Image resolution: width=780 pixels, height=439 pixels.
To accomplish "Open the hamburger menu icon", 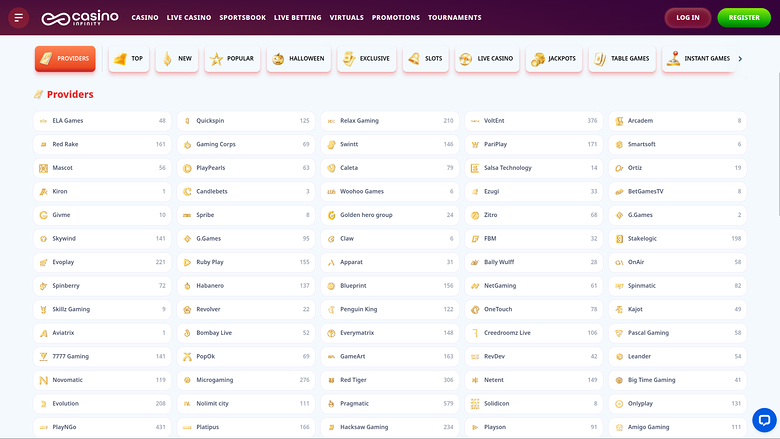I will tap(18, 17).
